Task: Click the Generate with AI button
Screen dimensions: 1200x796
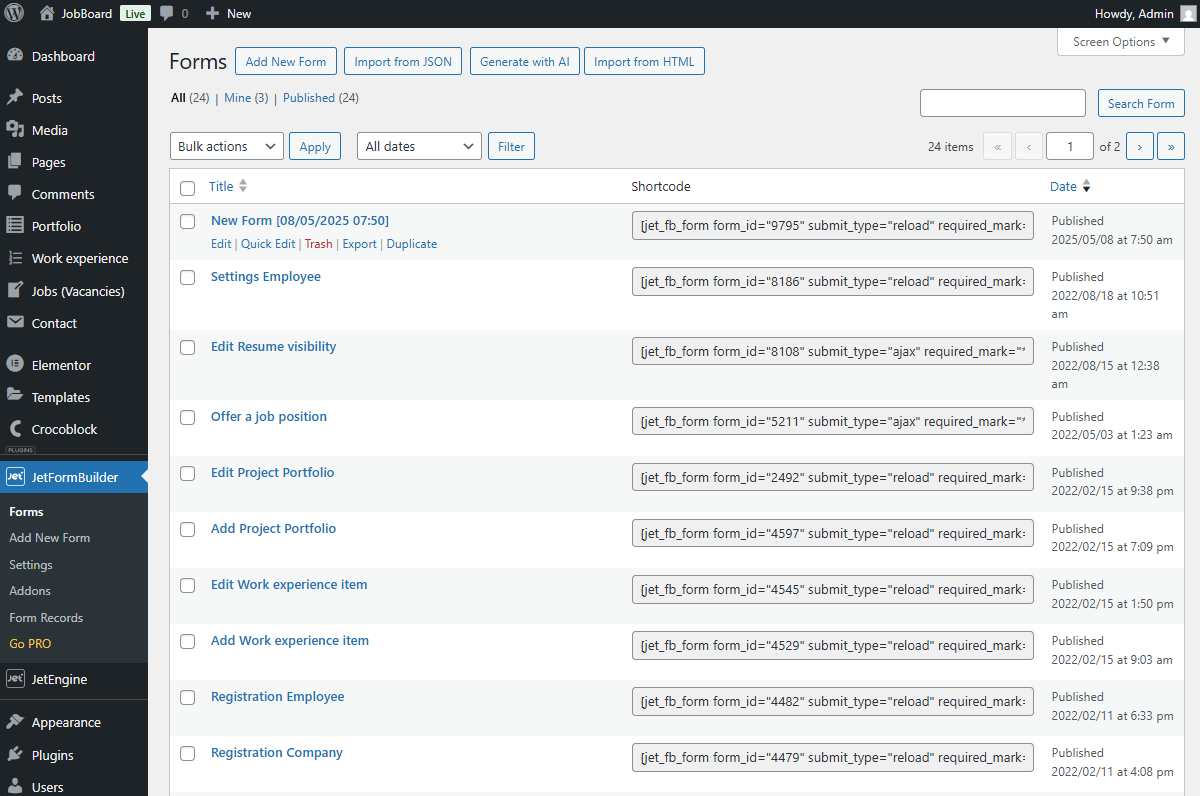Action: coord(524,61)
